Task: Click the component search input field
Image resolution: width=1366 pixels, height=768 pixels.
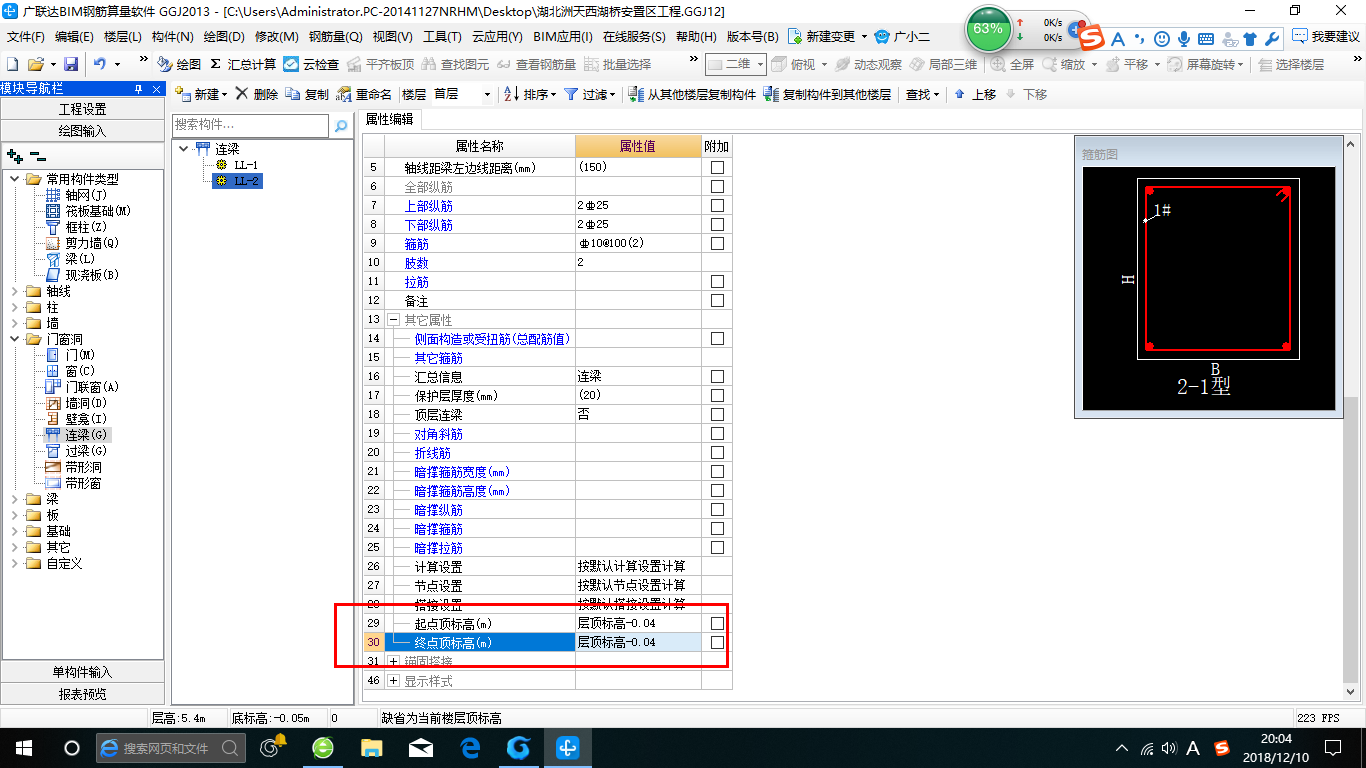Action: pos(250,126)
